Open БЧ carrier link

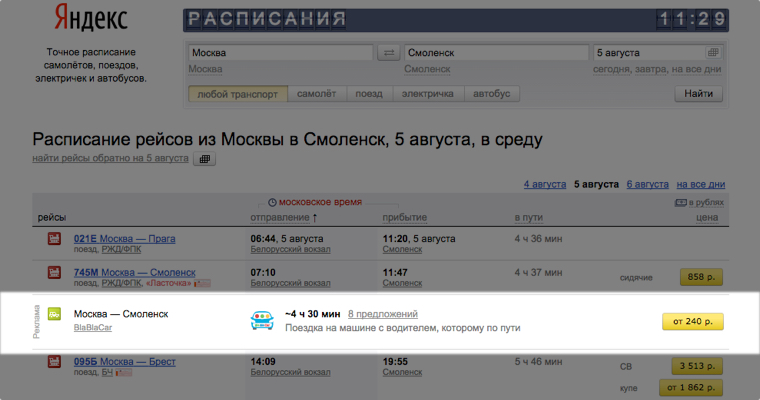pos(107,372)
